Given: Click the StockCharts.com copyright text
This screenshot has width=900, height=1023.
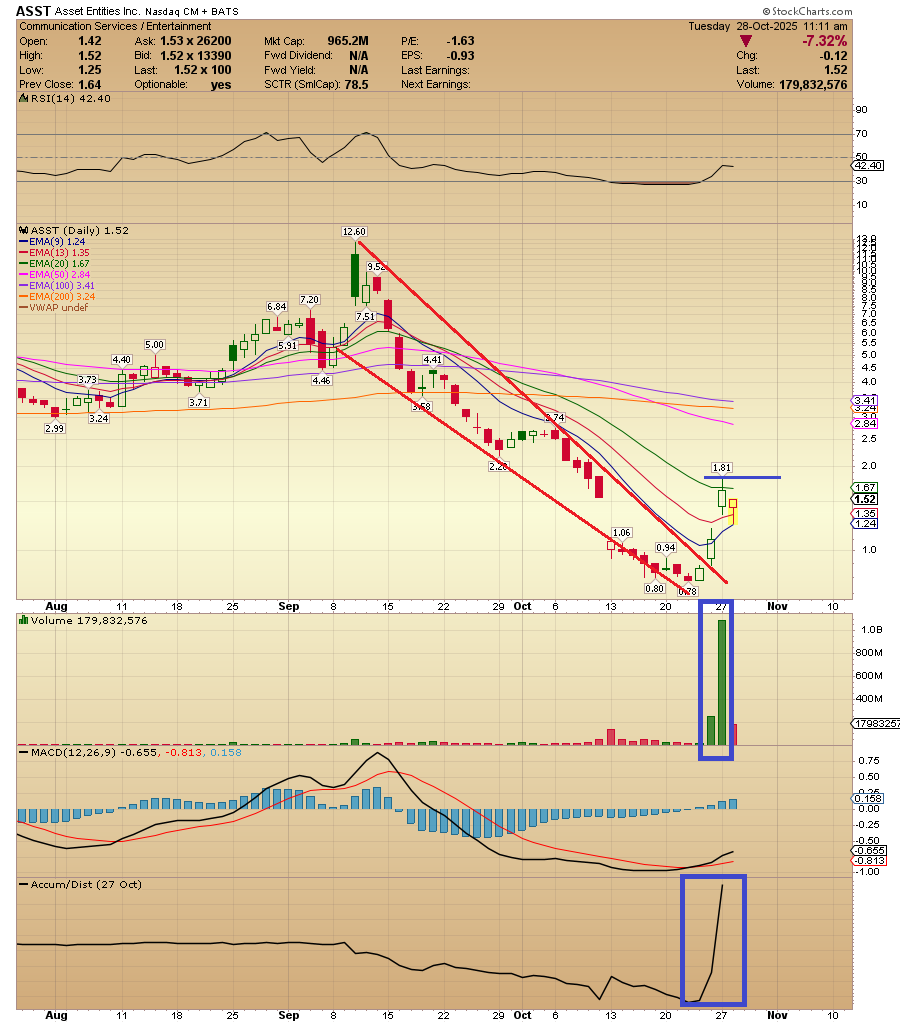Looking at the screenshot, I should (x=807, y=11).
